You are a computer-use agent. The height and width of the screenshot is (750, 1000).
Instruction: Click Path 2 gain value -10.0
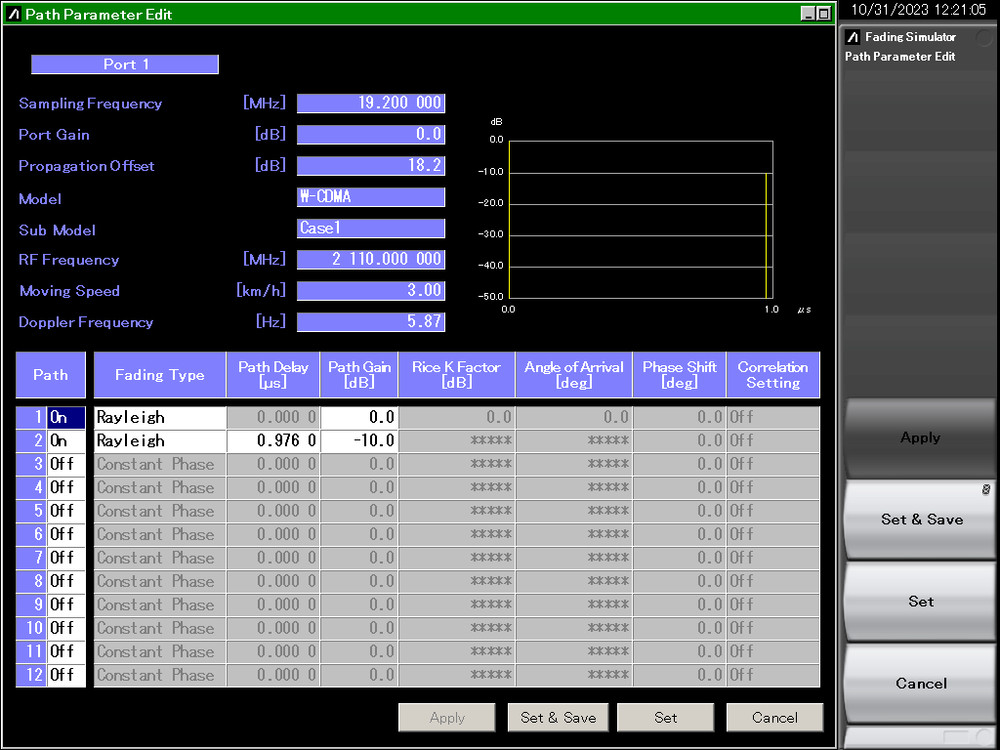[359, 441]
